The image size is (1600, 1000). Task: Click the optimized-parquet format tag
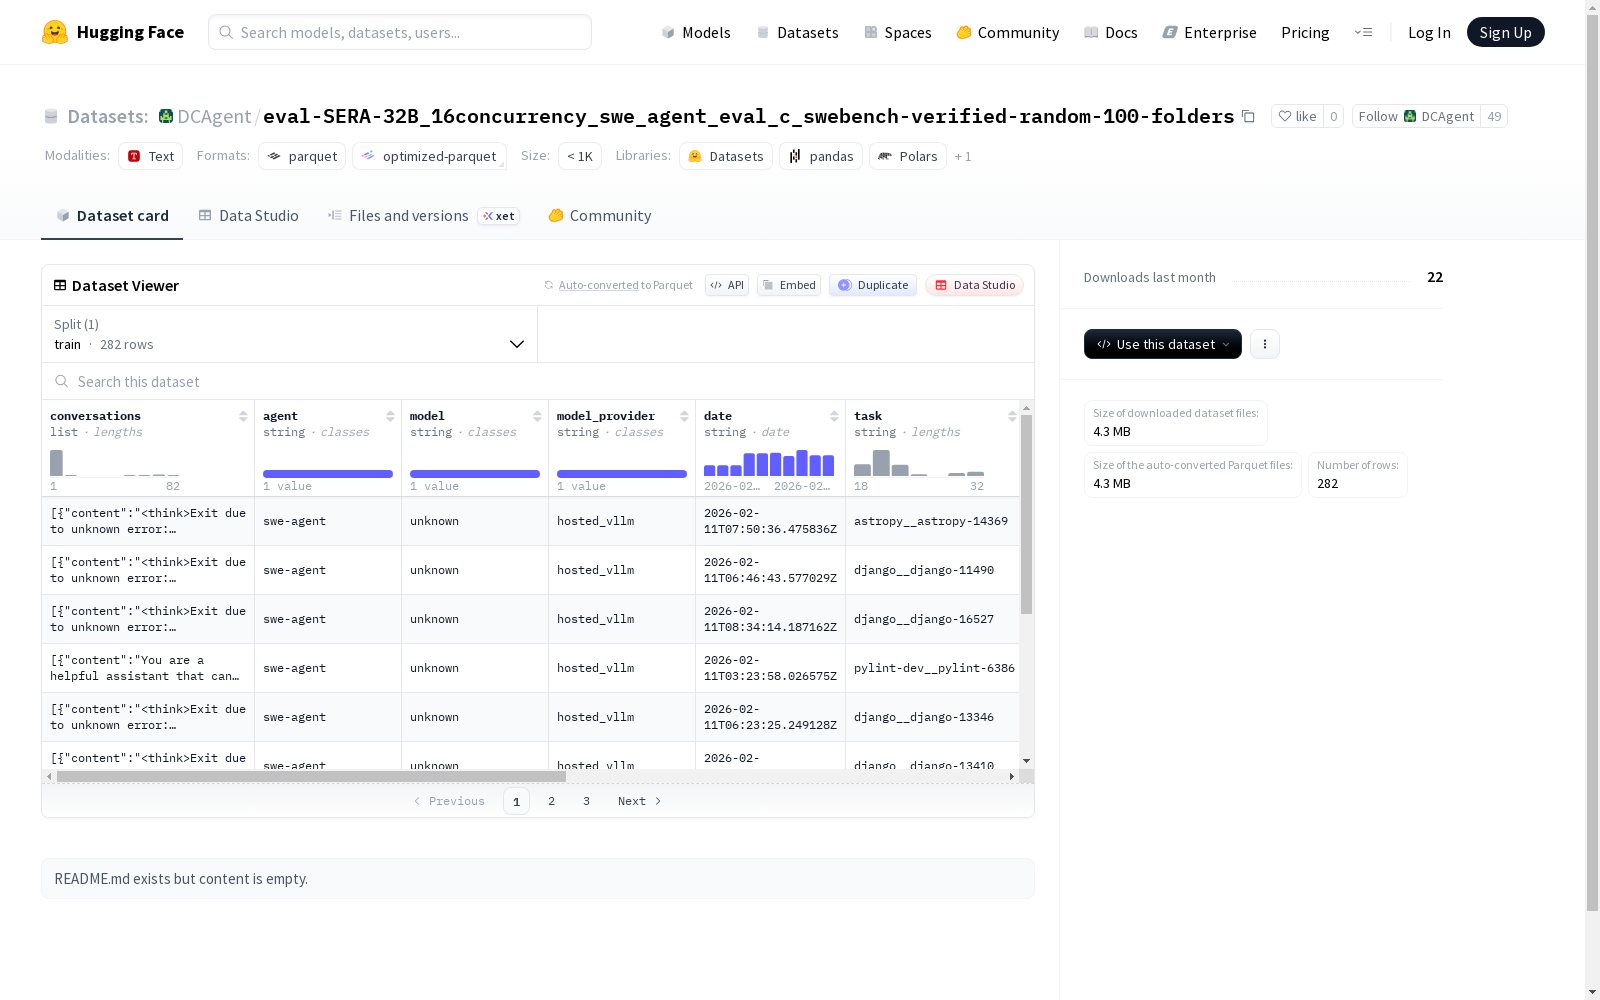429,156
